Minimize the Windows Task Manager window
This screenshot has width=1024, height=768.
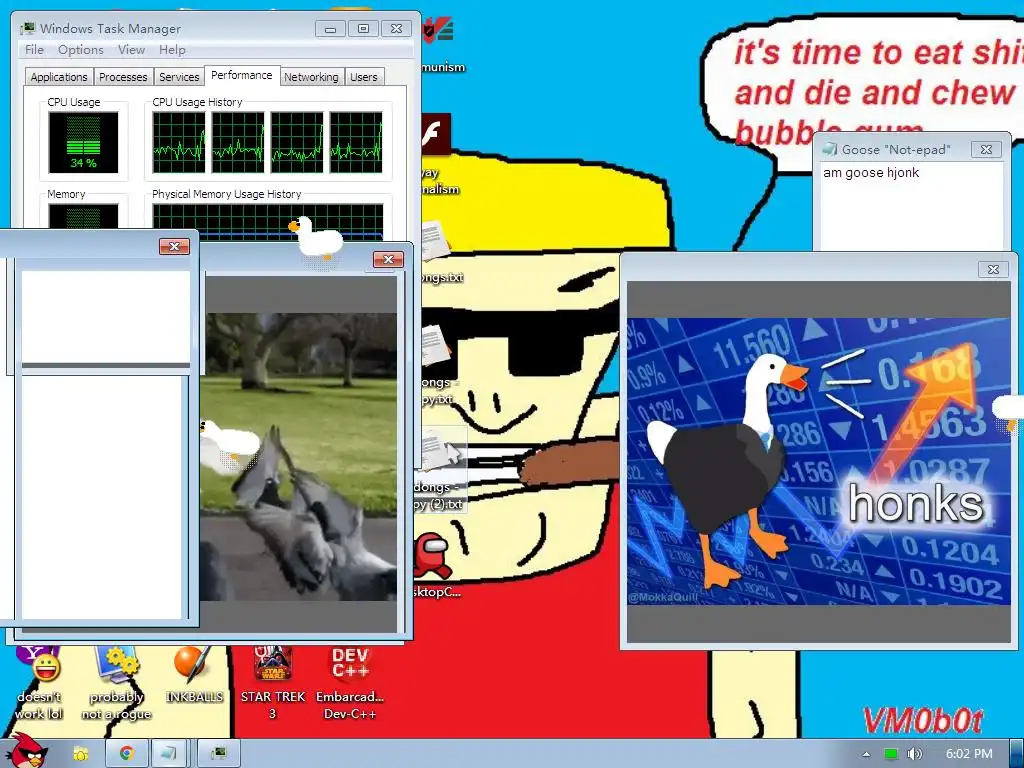coord(330,29)
